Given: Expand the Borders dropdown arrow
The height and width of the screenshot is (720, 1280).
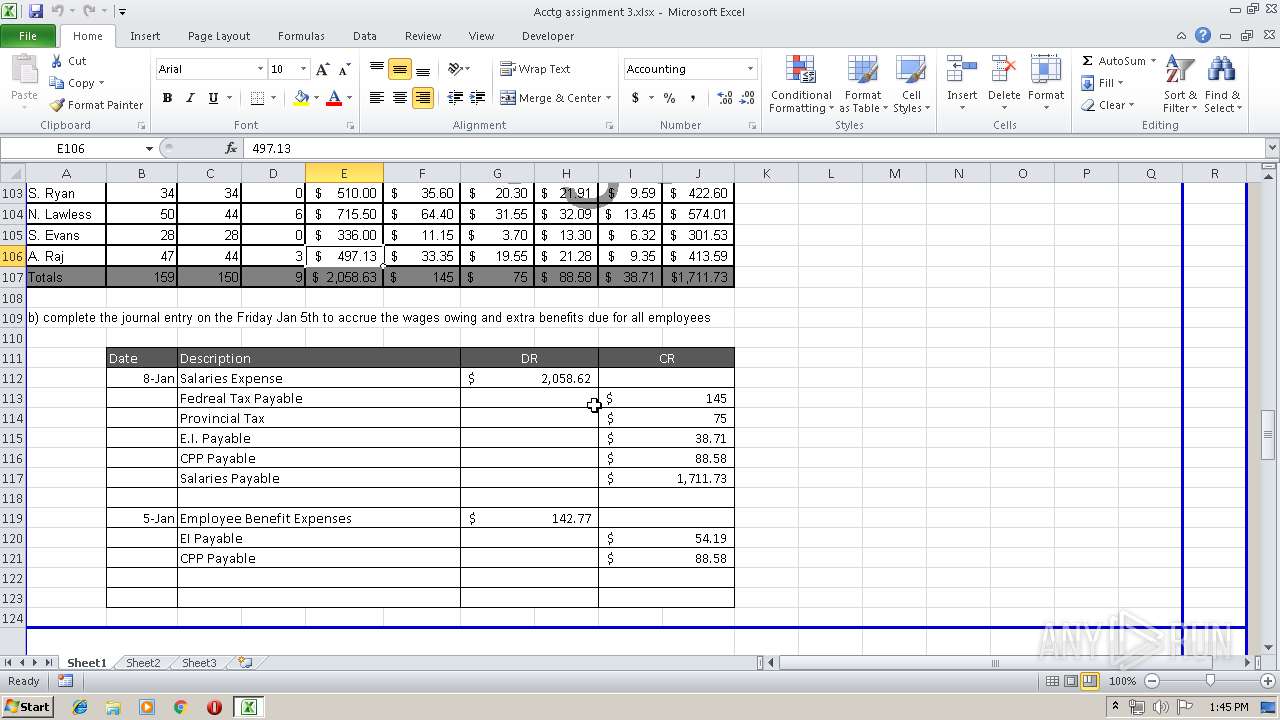Looking at the screenshot, I should pyautogui.click(x=273, y=98).
